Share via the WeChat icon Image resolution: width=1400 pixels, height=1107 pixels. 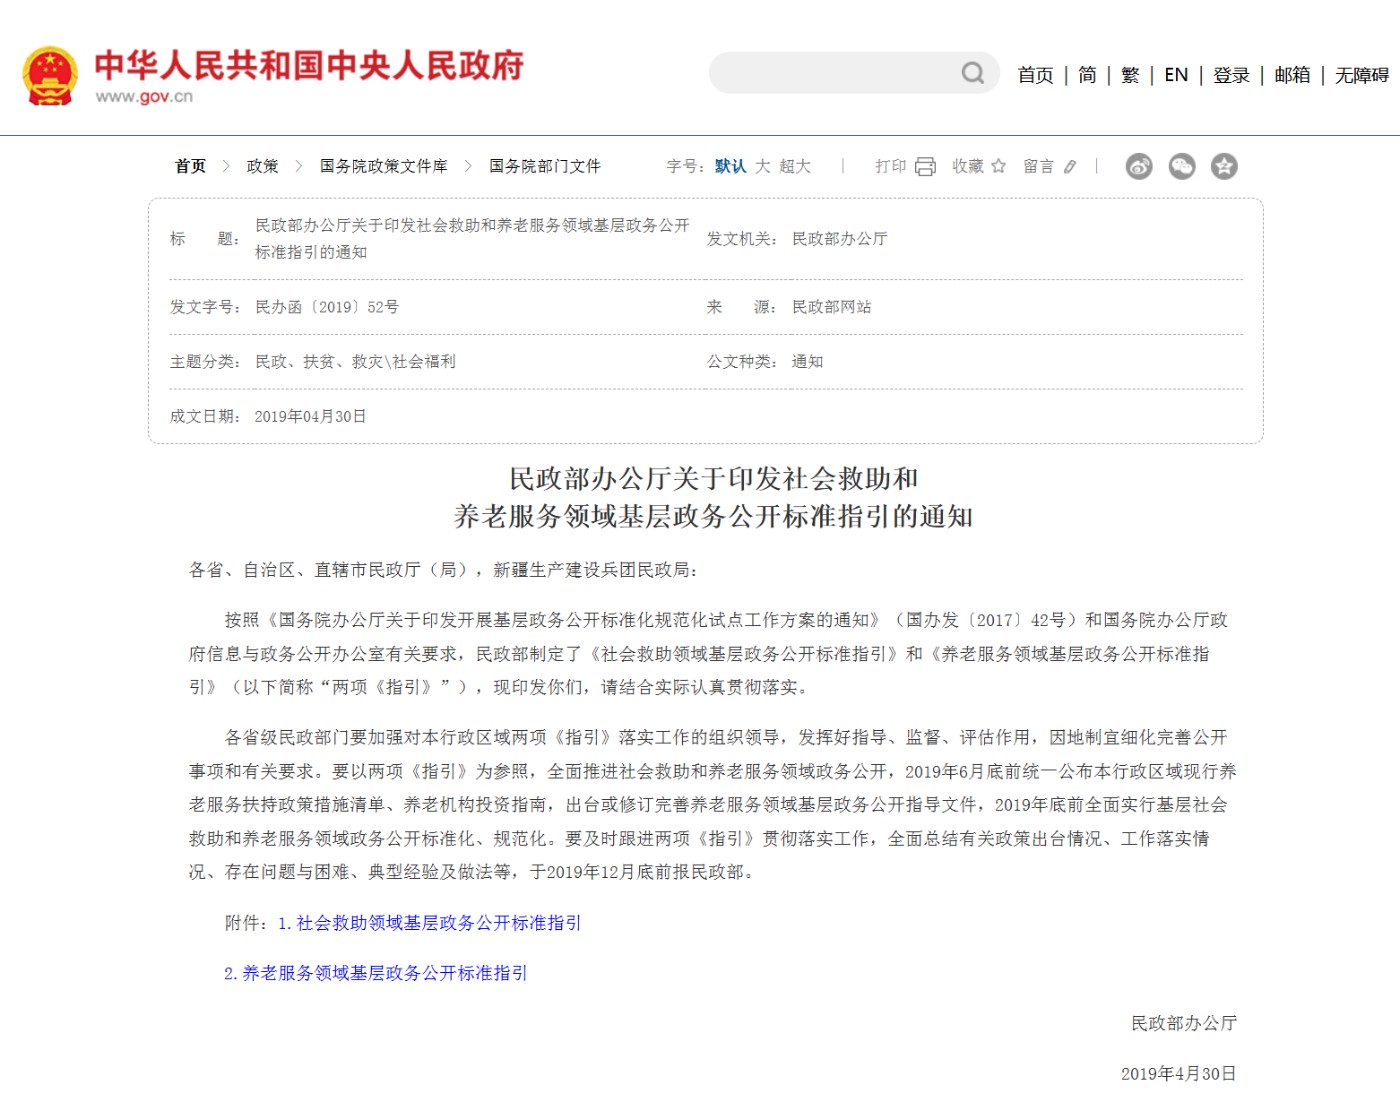(1182, 166)
